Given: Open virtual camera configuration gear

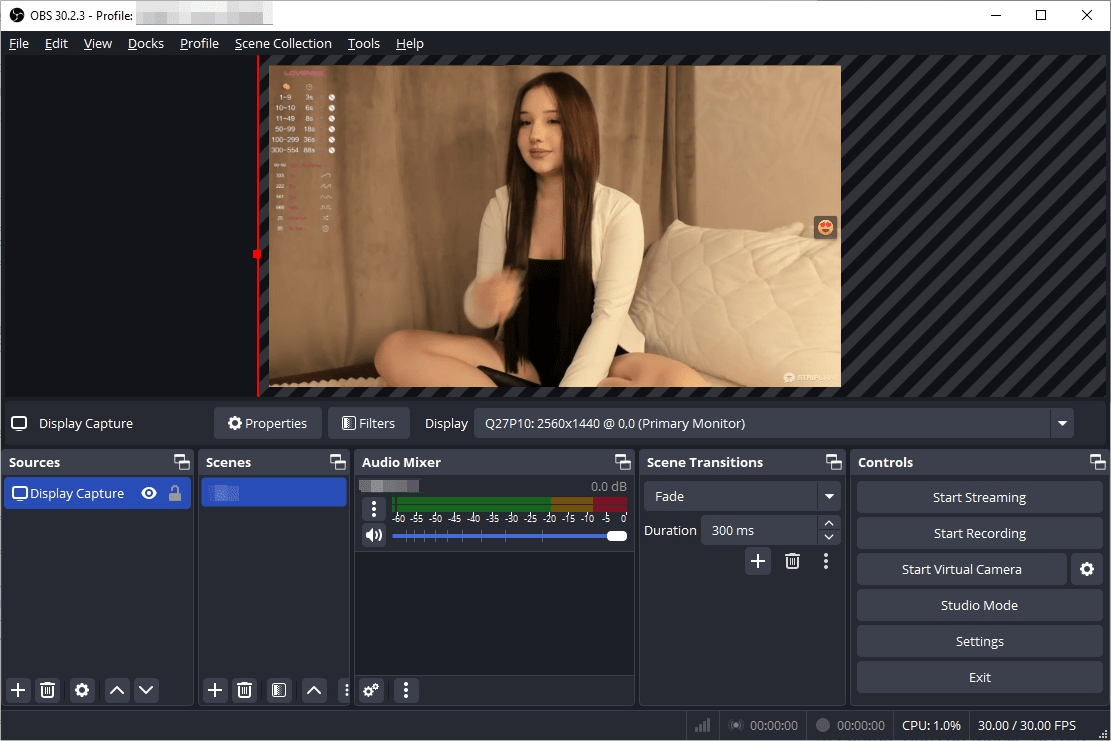Looking at the screenshot, I should pos(1087,569).
